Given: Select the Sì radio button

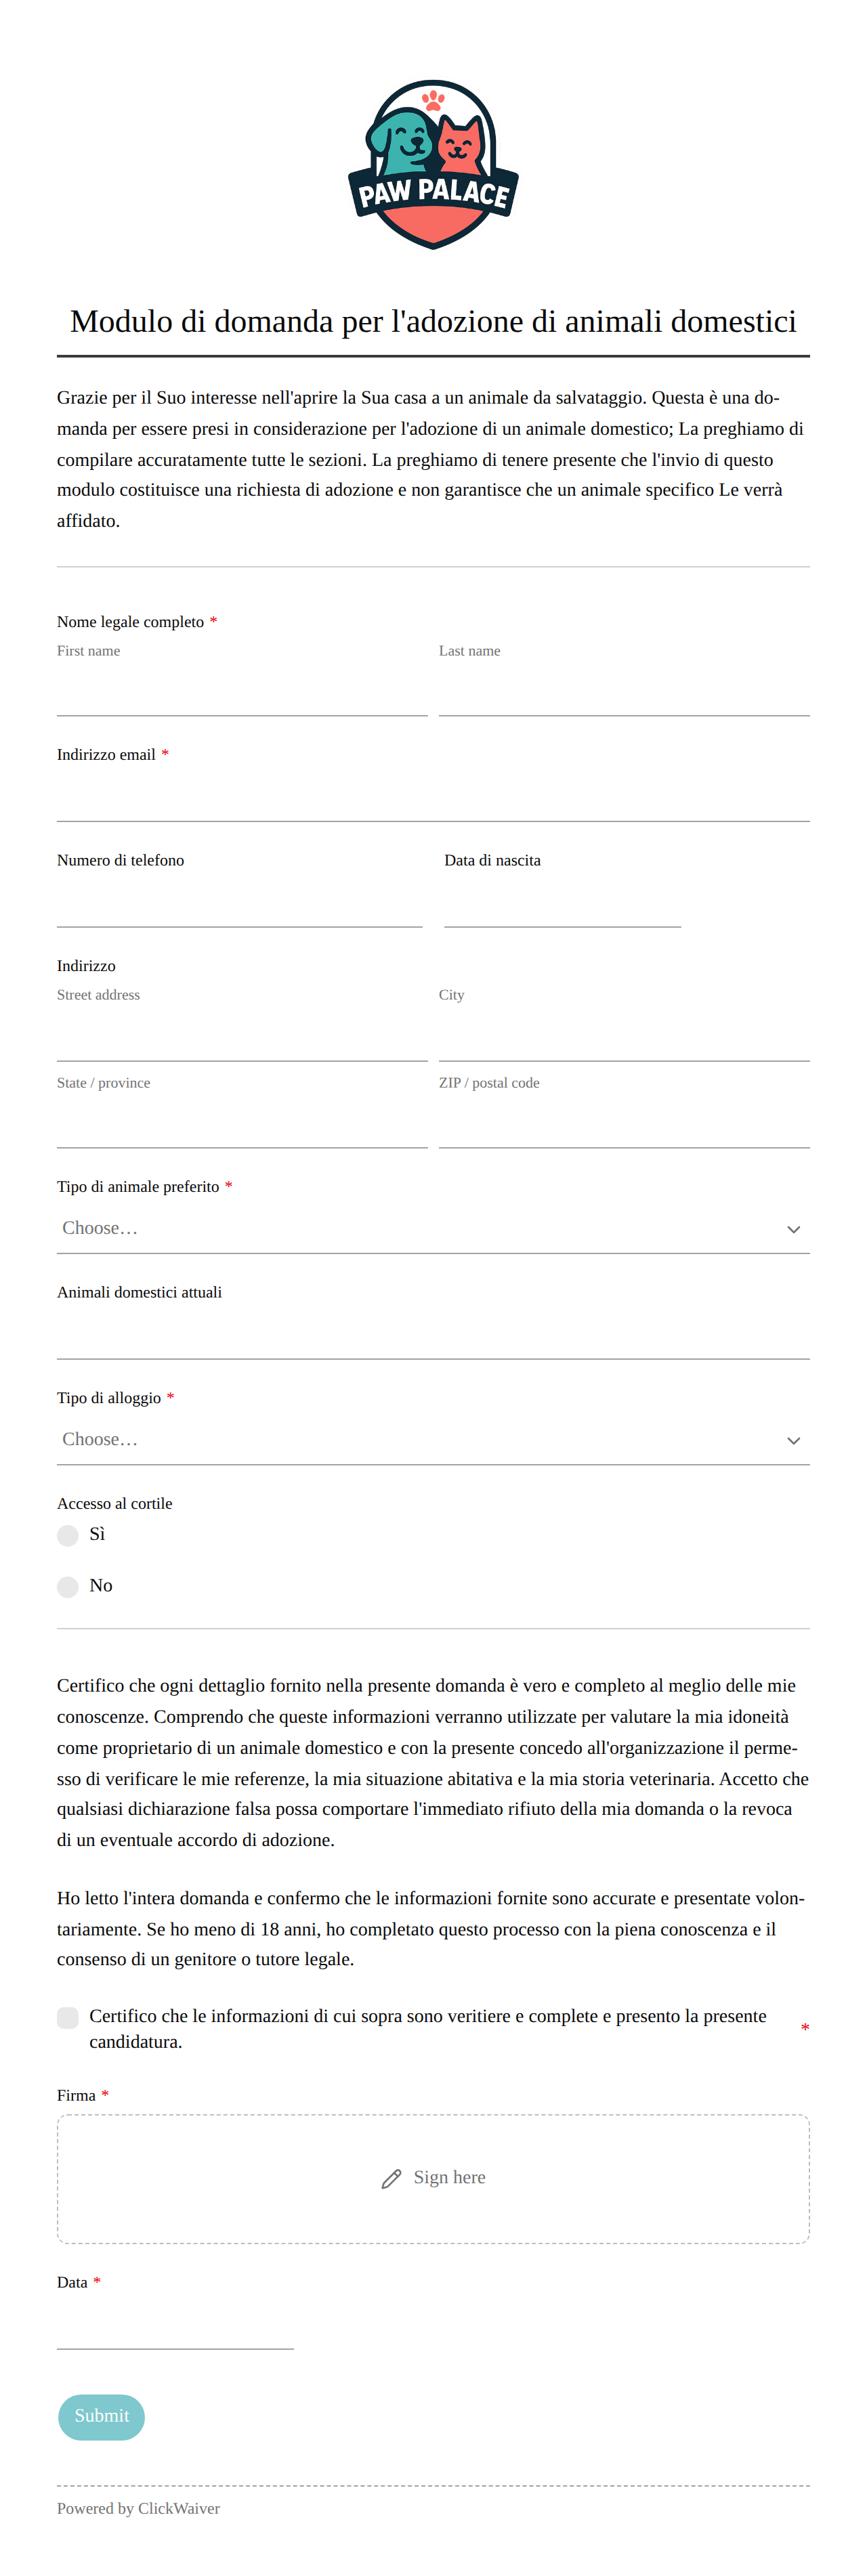Looking at the screenshot, I should 68,1535.
